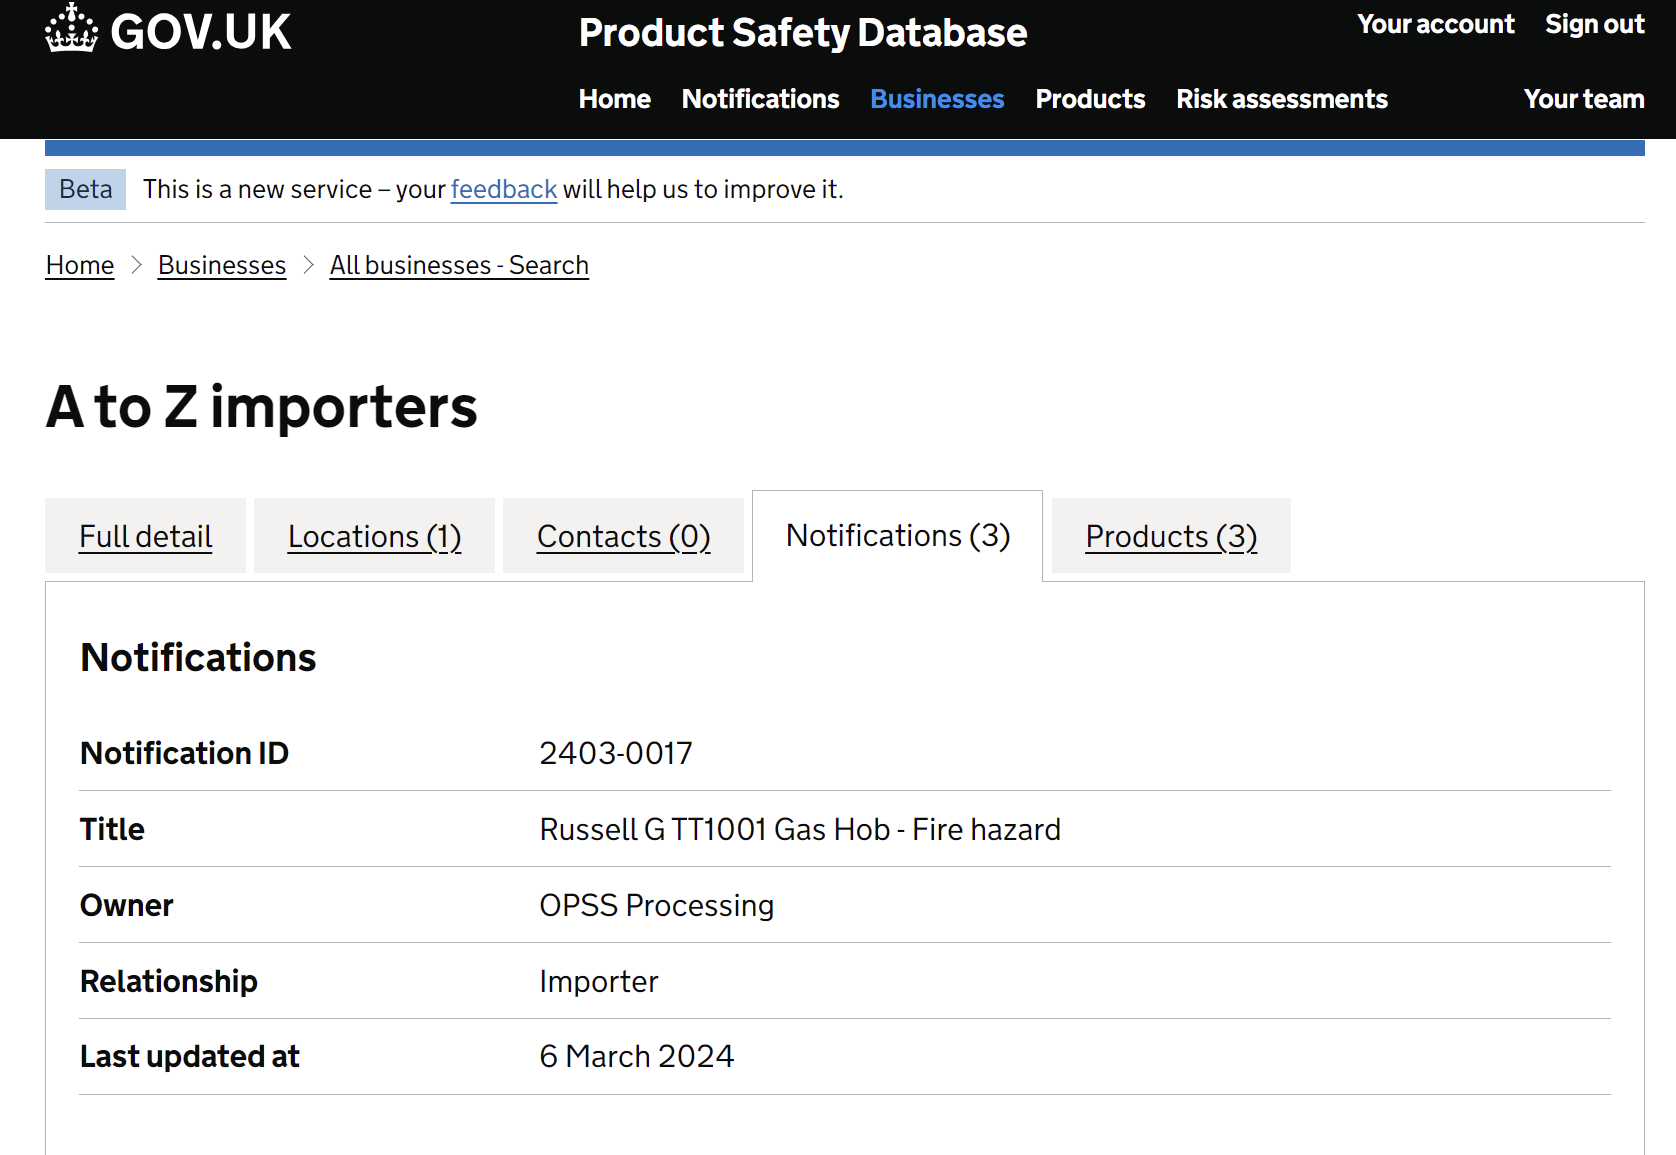
Task: Open the Businesses navigation item
Action: (937, 99)
